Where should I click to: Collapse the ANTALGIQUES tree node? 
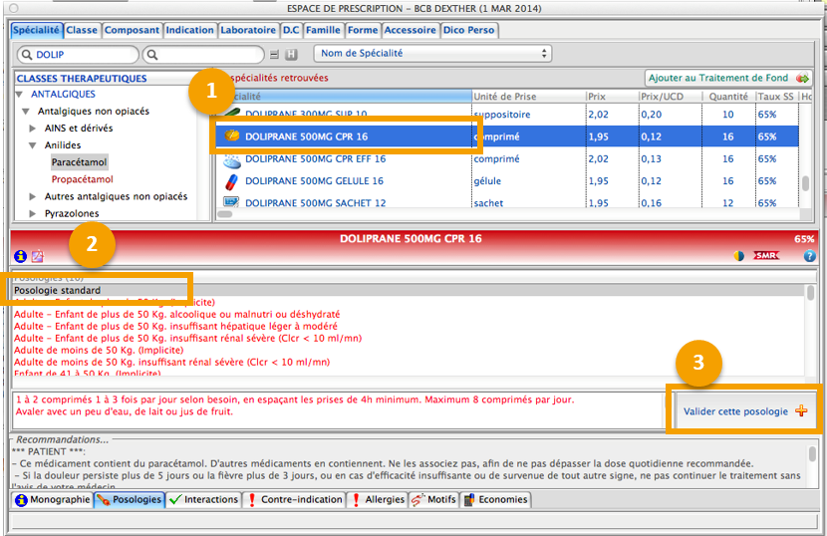22,94
